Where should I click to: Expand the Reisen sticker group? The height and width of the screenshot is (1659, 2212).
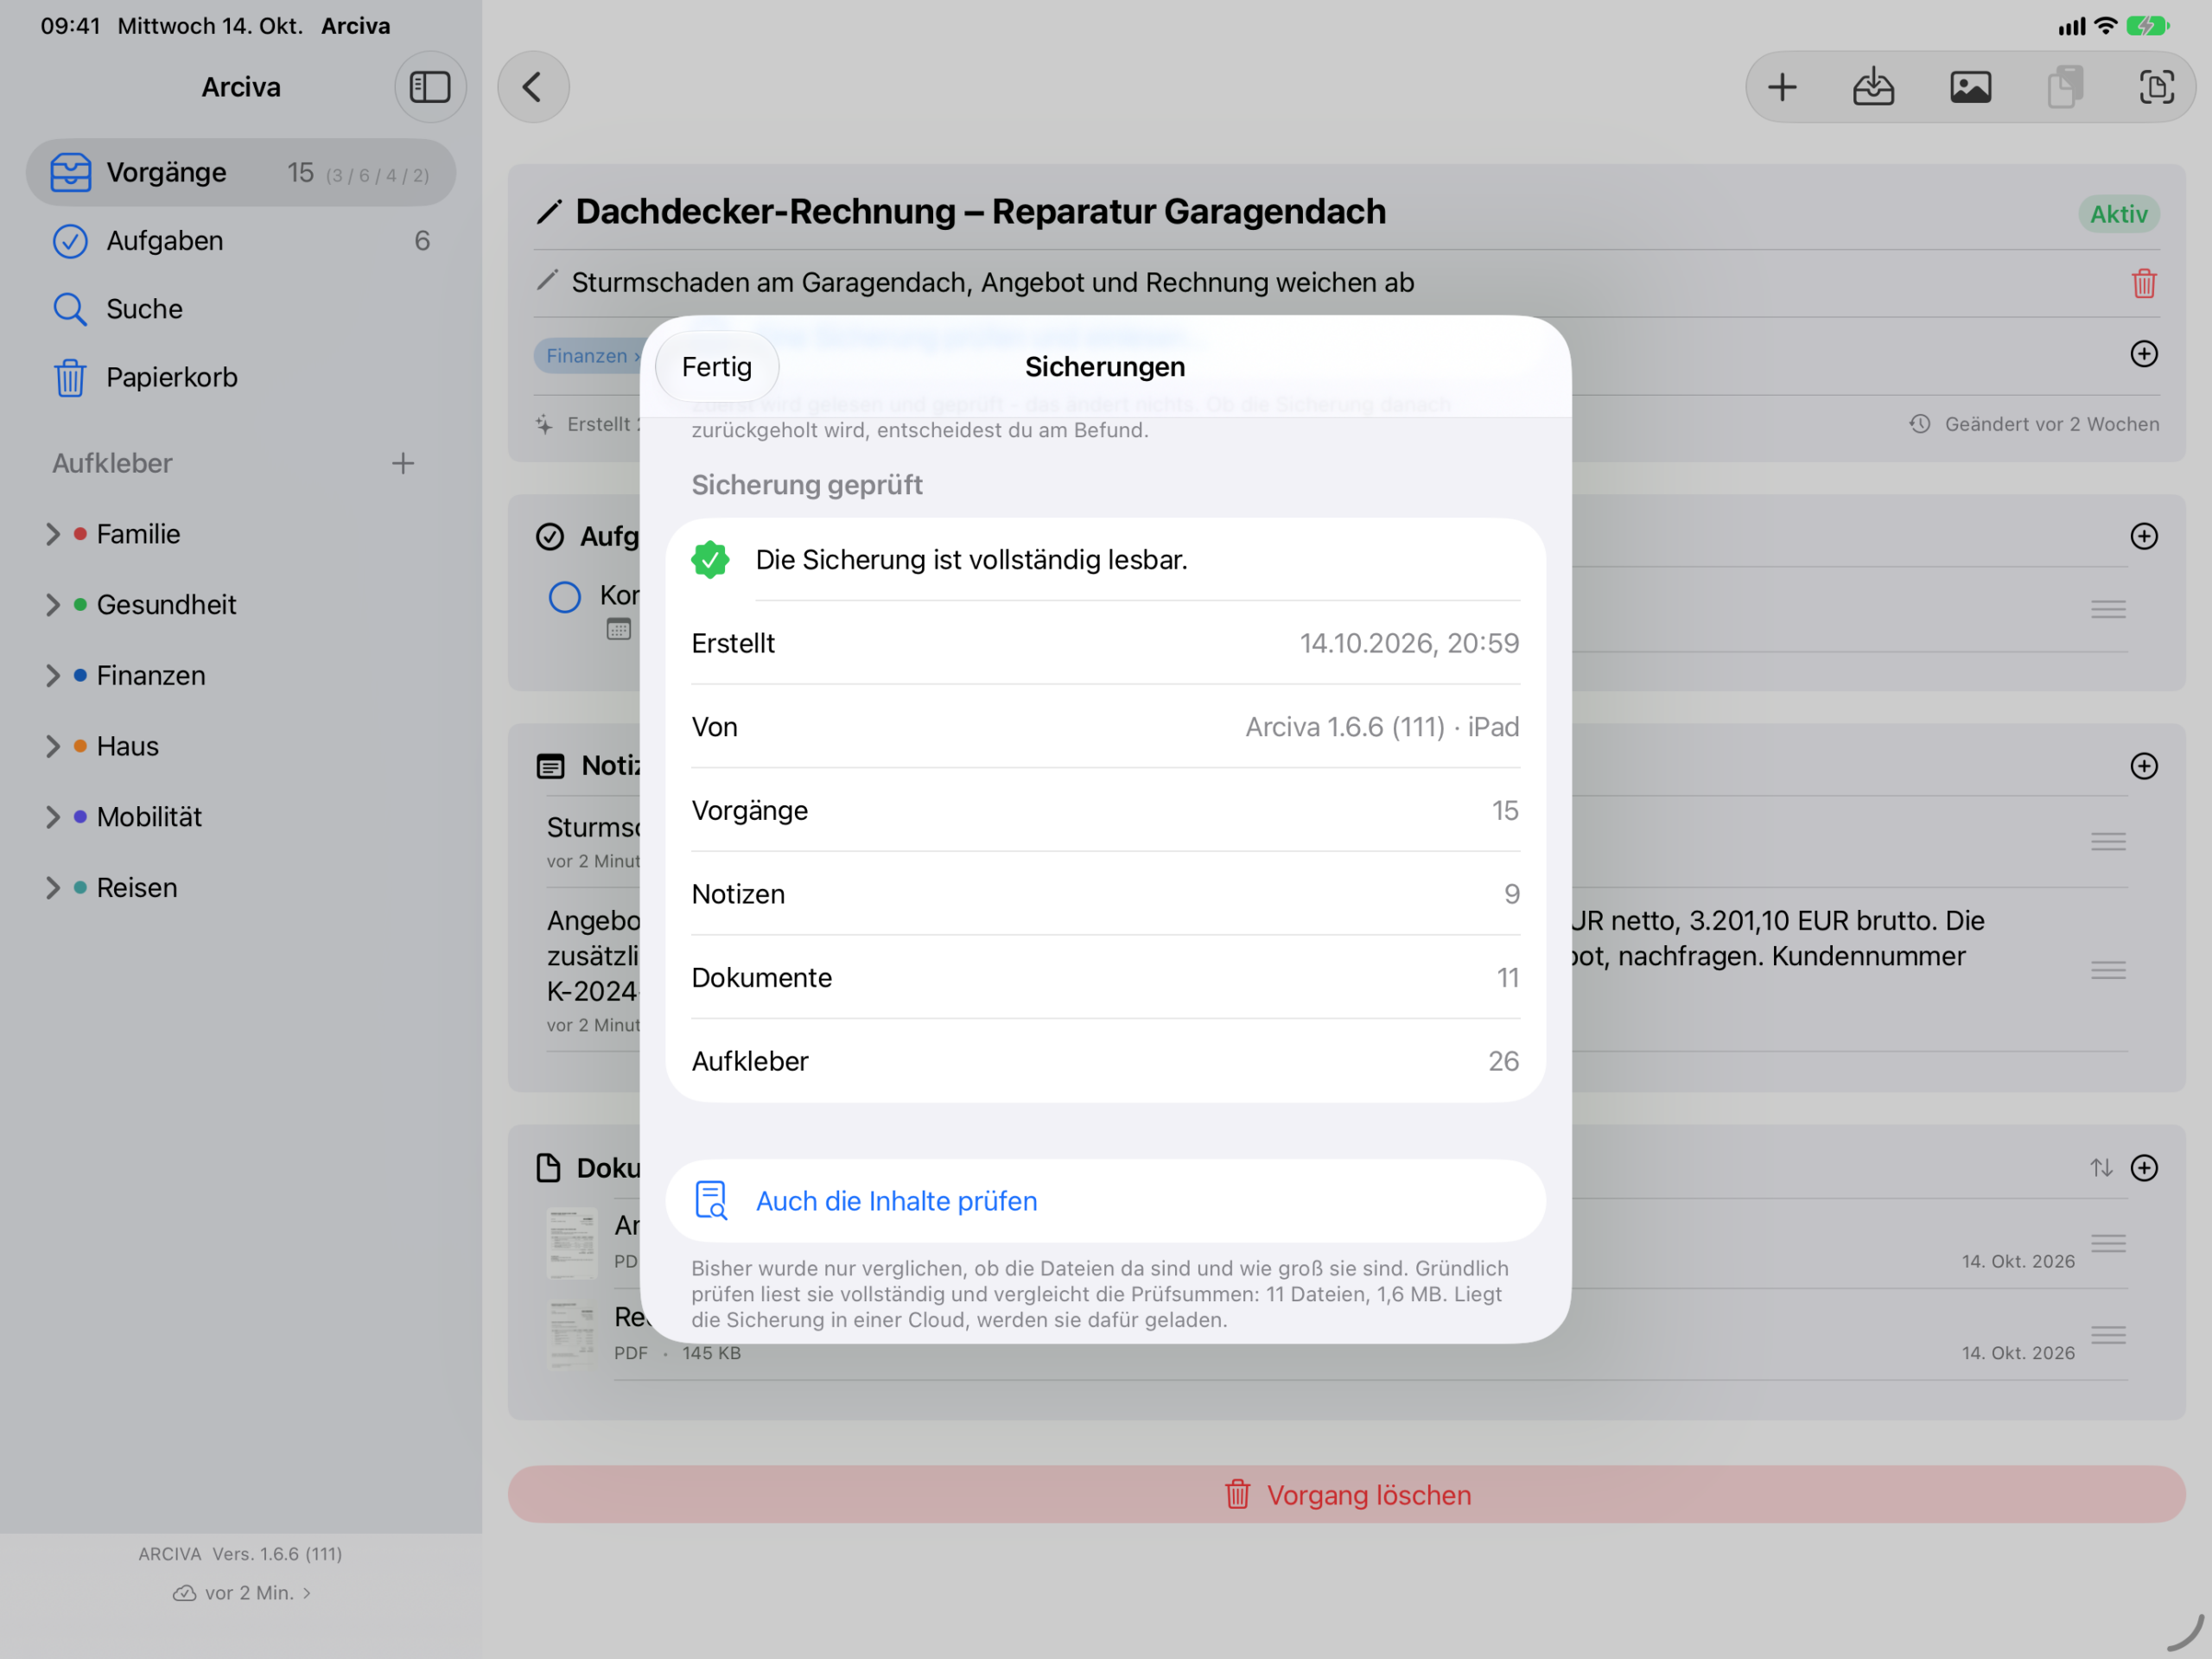pos(53,888)
